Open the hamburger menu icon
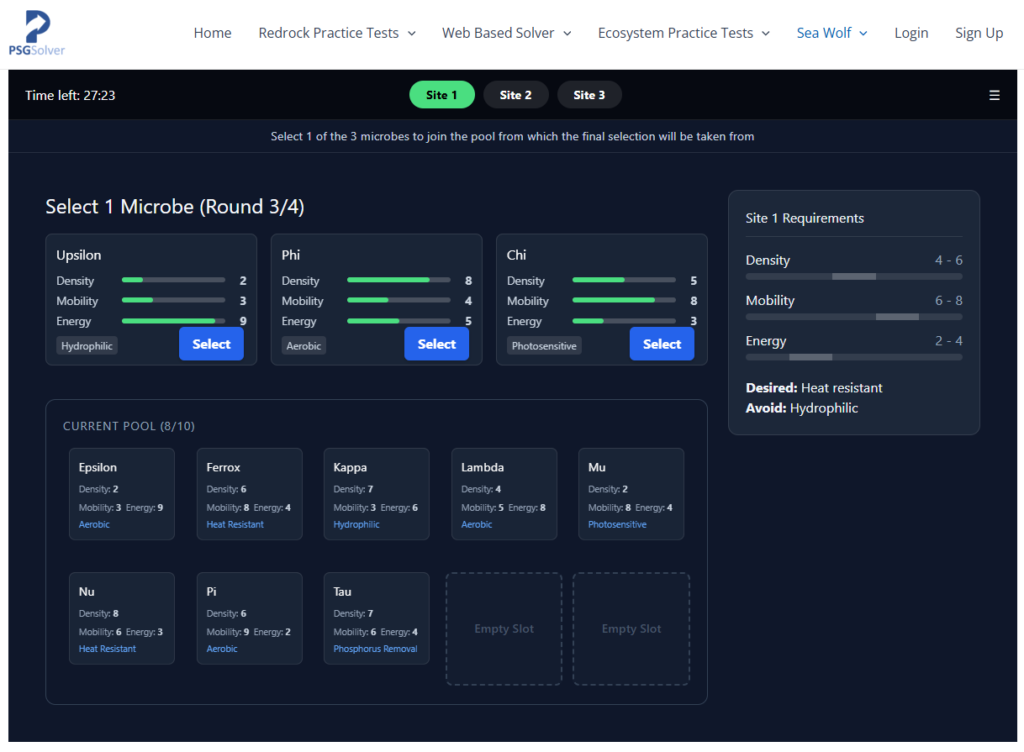 pyautogui.click(x=994, y=95)
